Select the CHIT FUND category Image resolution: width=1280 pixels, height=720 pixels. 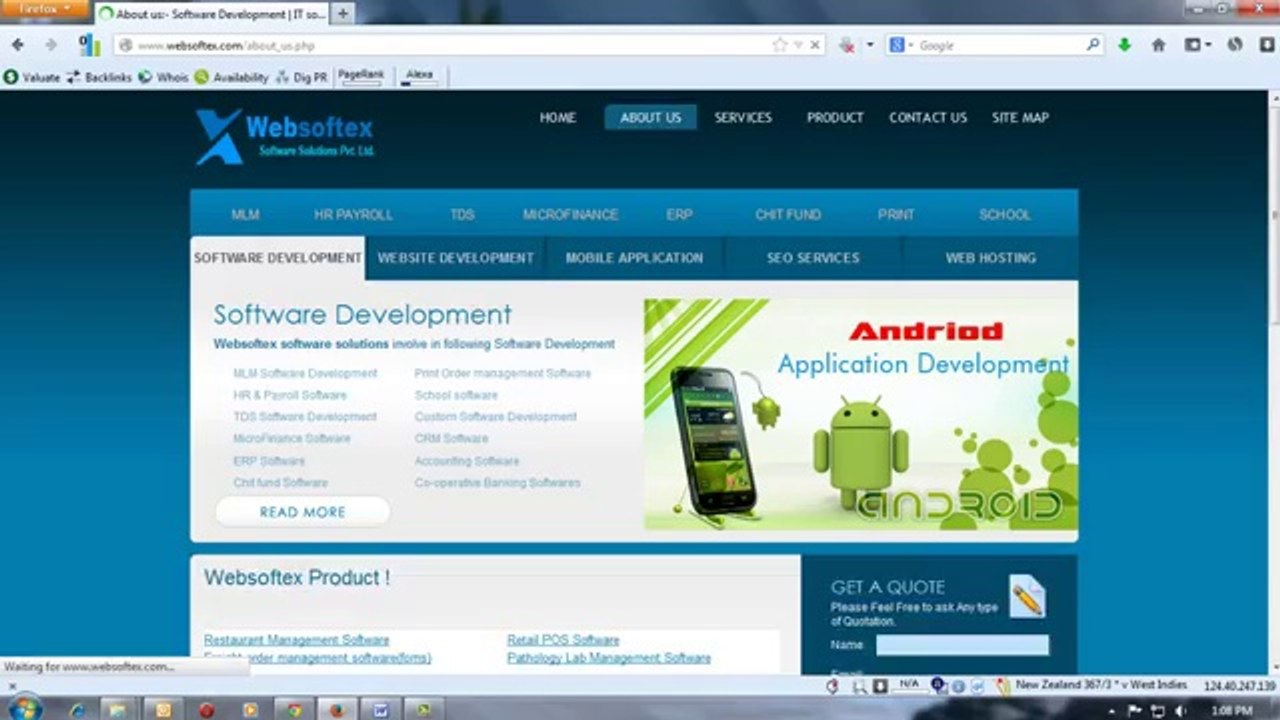(x=788, y=214)
